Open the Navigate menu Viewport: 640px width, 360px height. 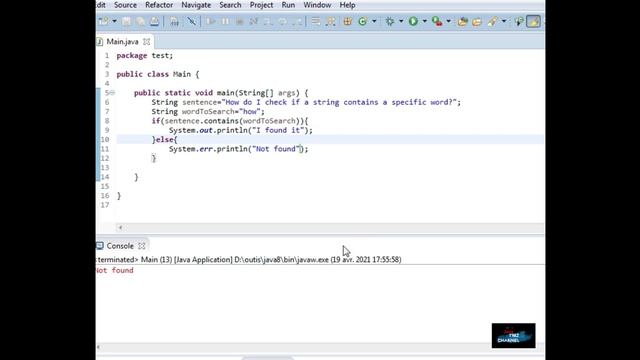[196, 5]
